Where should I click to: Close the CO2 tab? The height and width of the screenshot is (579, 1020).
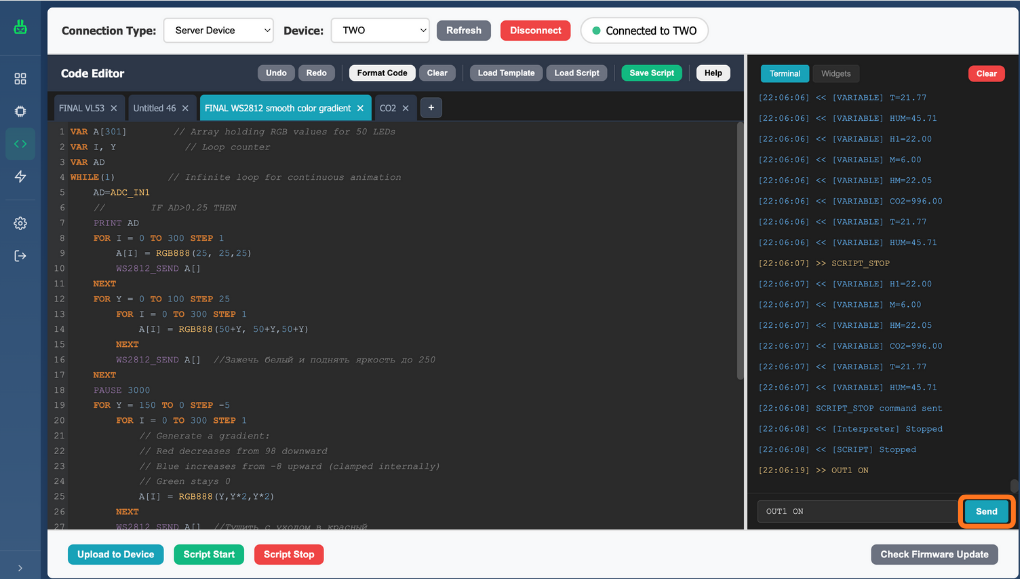(406, 108)
